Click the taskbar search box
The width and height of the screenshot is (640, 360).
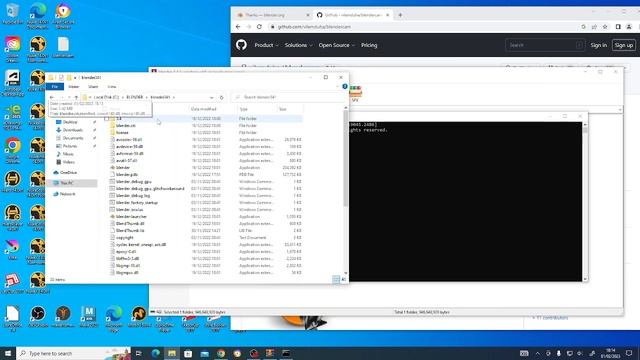73,353
